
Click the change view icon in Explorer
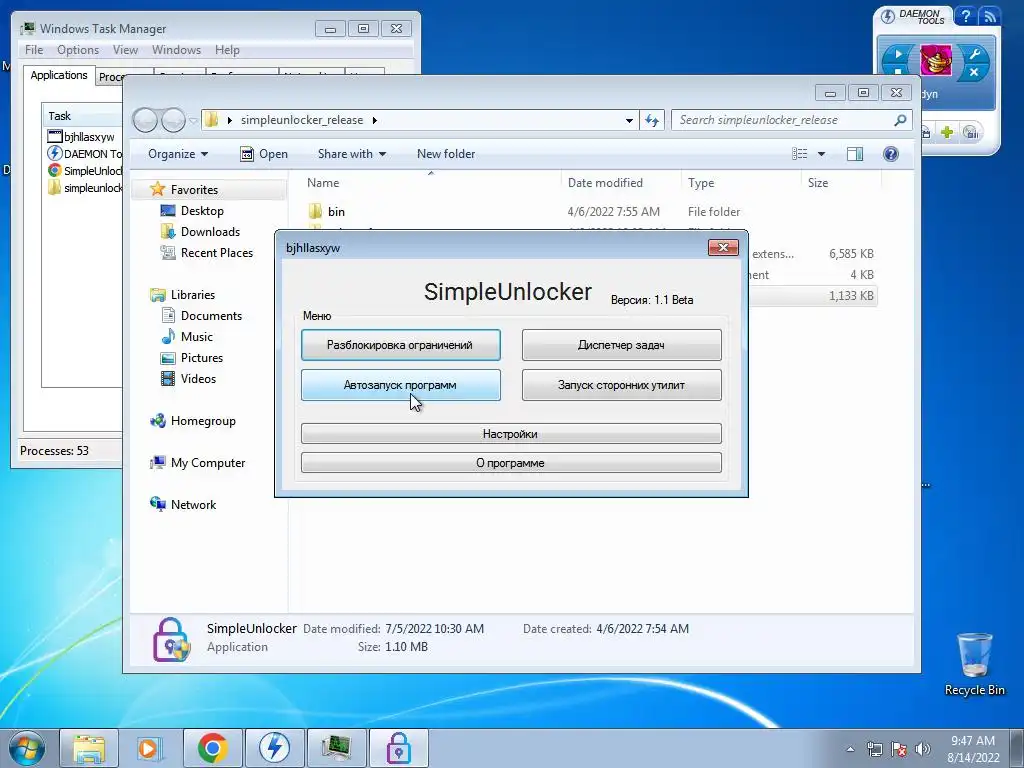[x=799, y=154]
